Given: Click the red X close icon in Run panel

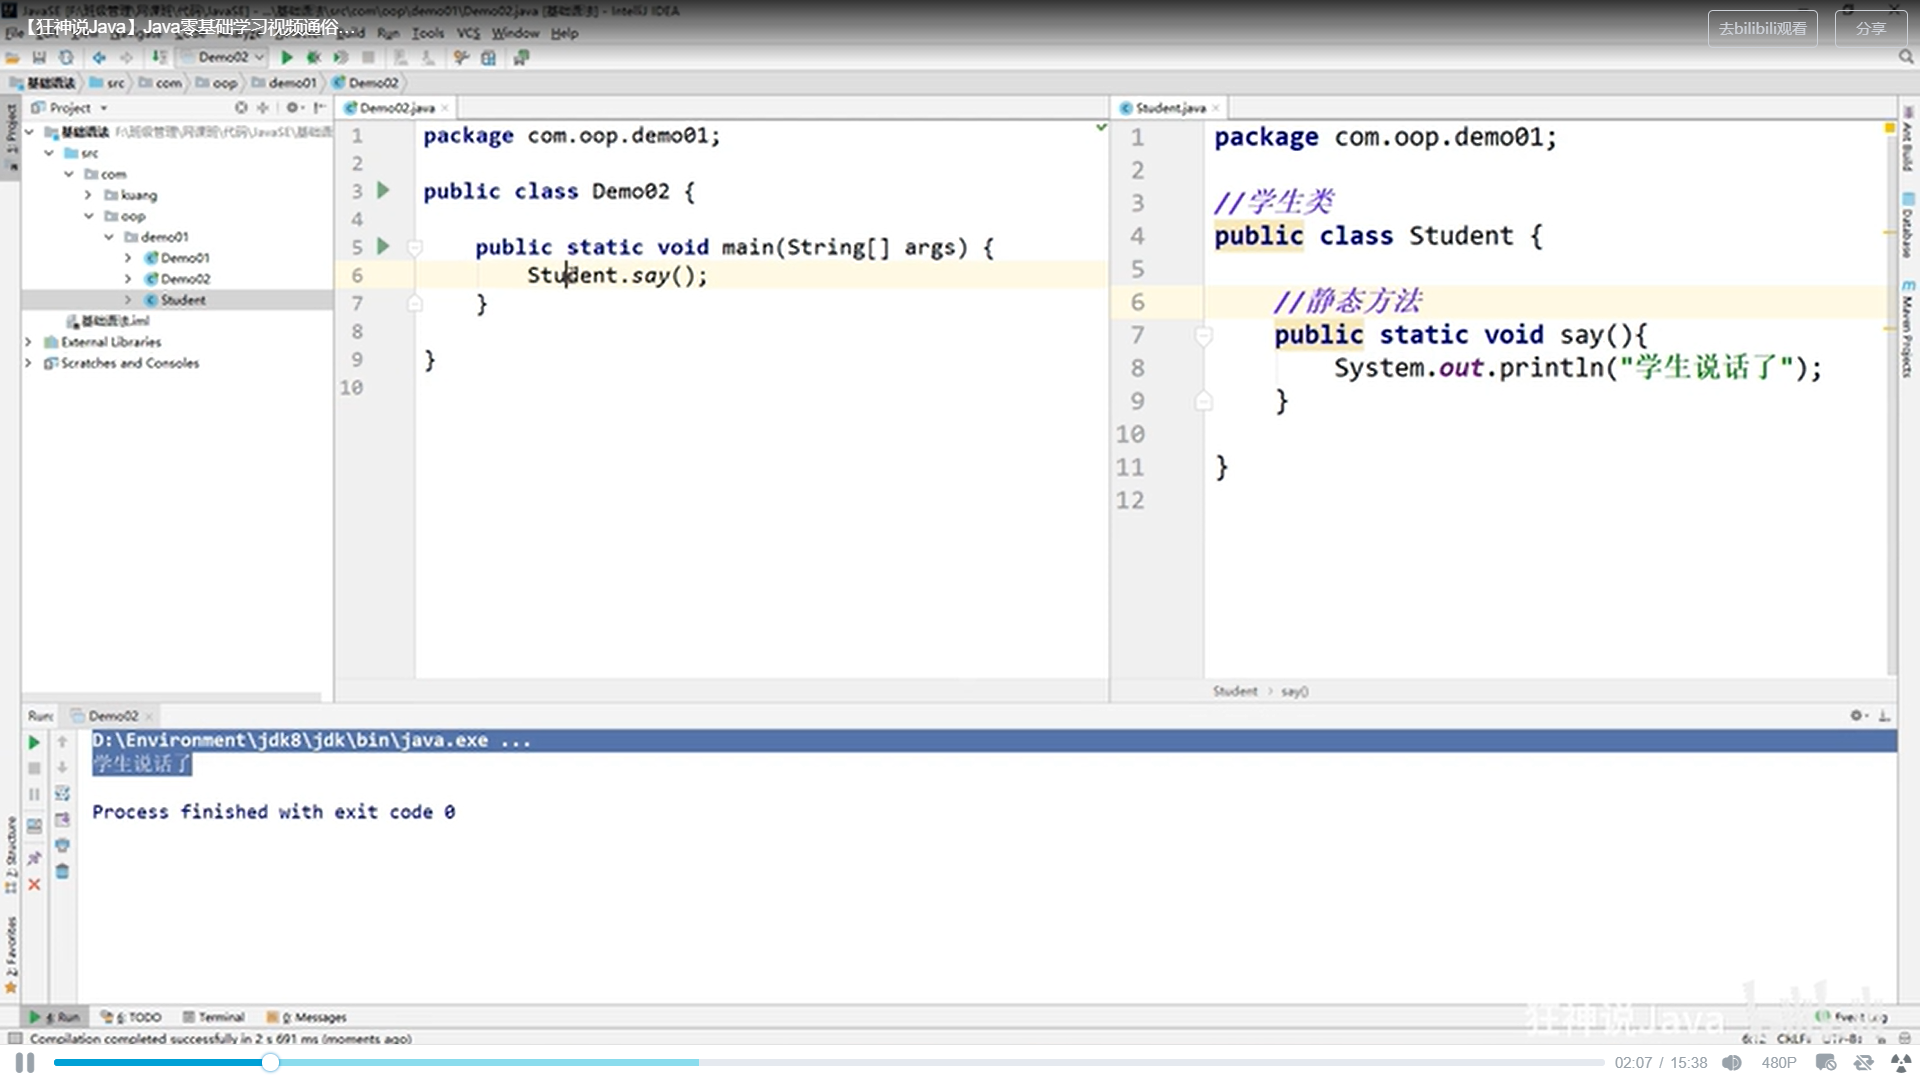Looking at the screenshot, I should click(x=34, y=885).
